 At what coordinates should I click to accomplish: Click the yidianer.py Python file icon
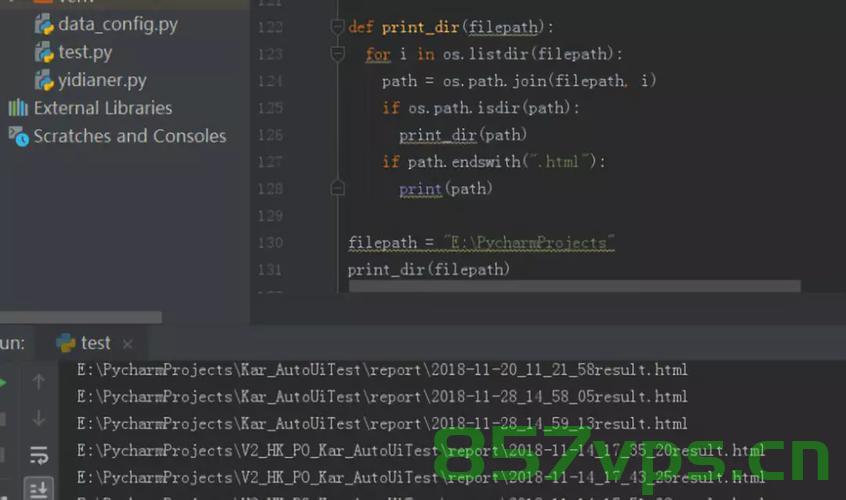pyautogui.click(x=44, y=81)
